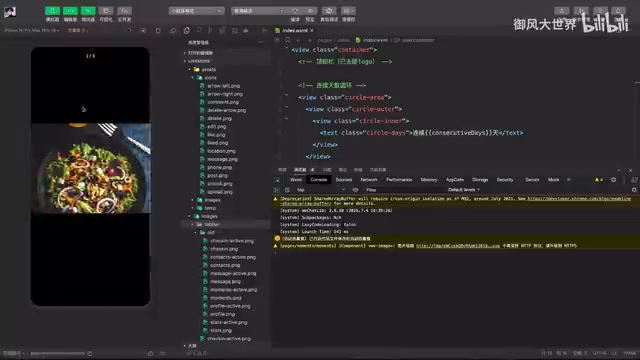Open arrow-left.png in the file tree
Viewport: 640px width, 360px height.
point(223,86)
